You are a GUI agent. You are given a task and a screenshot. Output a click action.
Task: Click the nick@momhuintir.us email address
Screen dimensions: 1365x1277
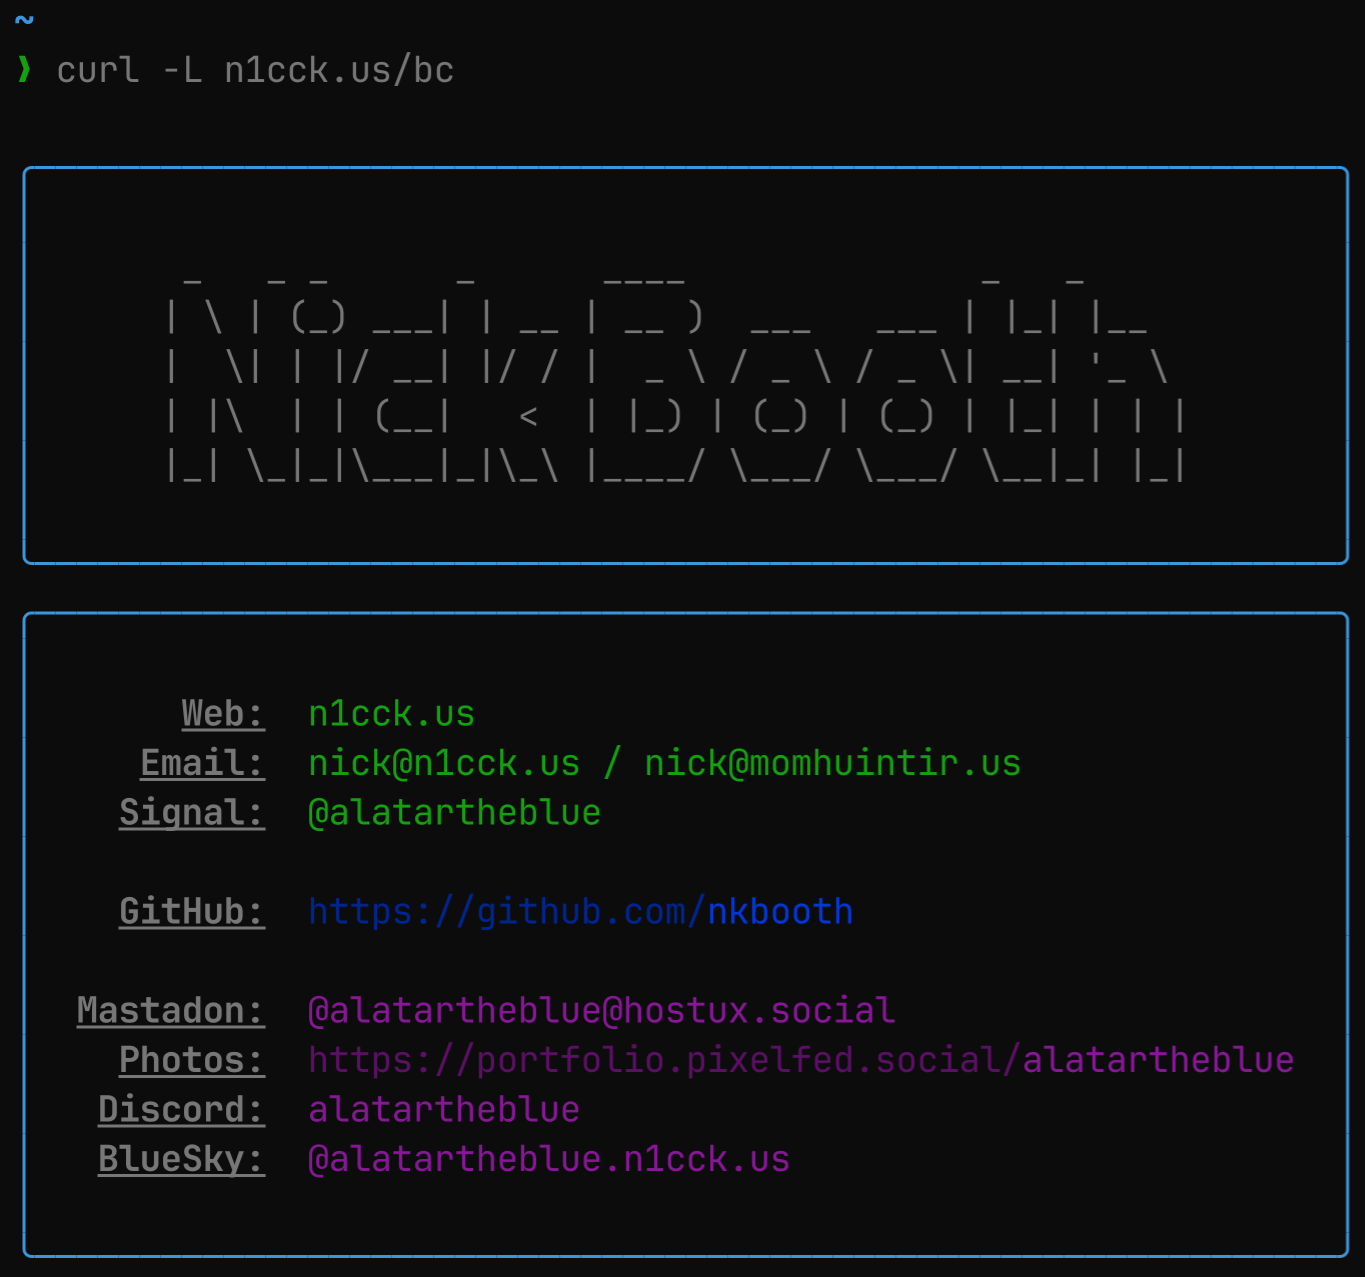[x=832, y=763]
